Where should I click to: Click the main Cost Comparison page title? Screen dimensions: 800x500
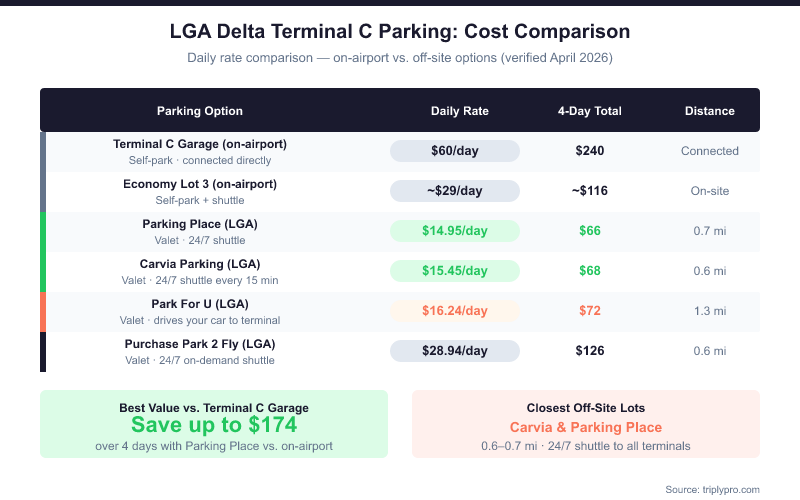[x=400, y=31]
